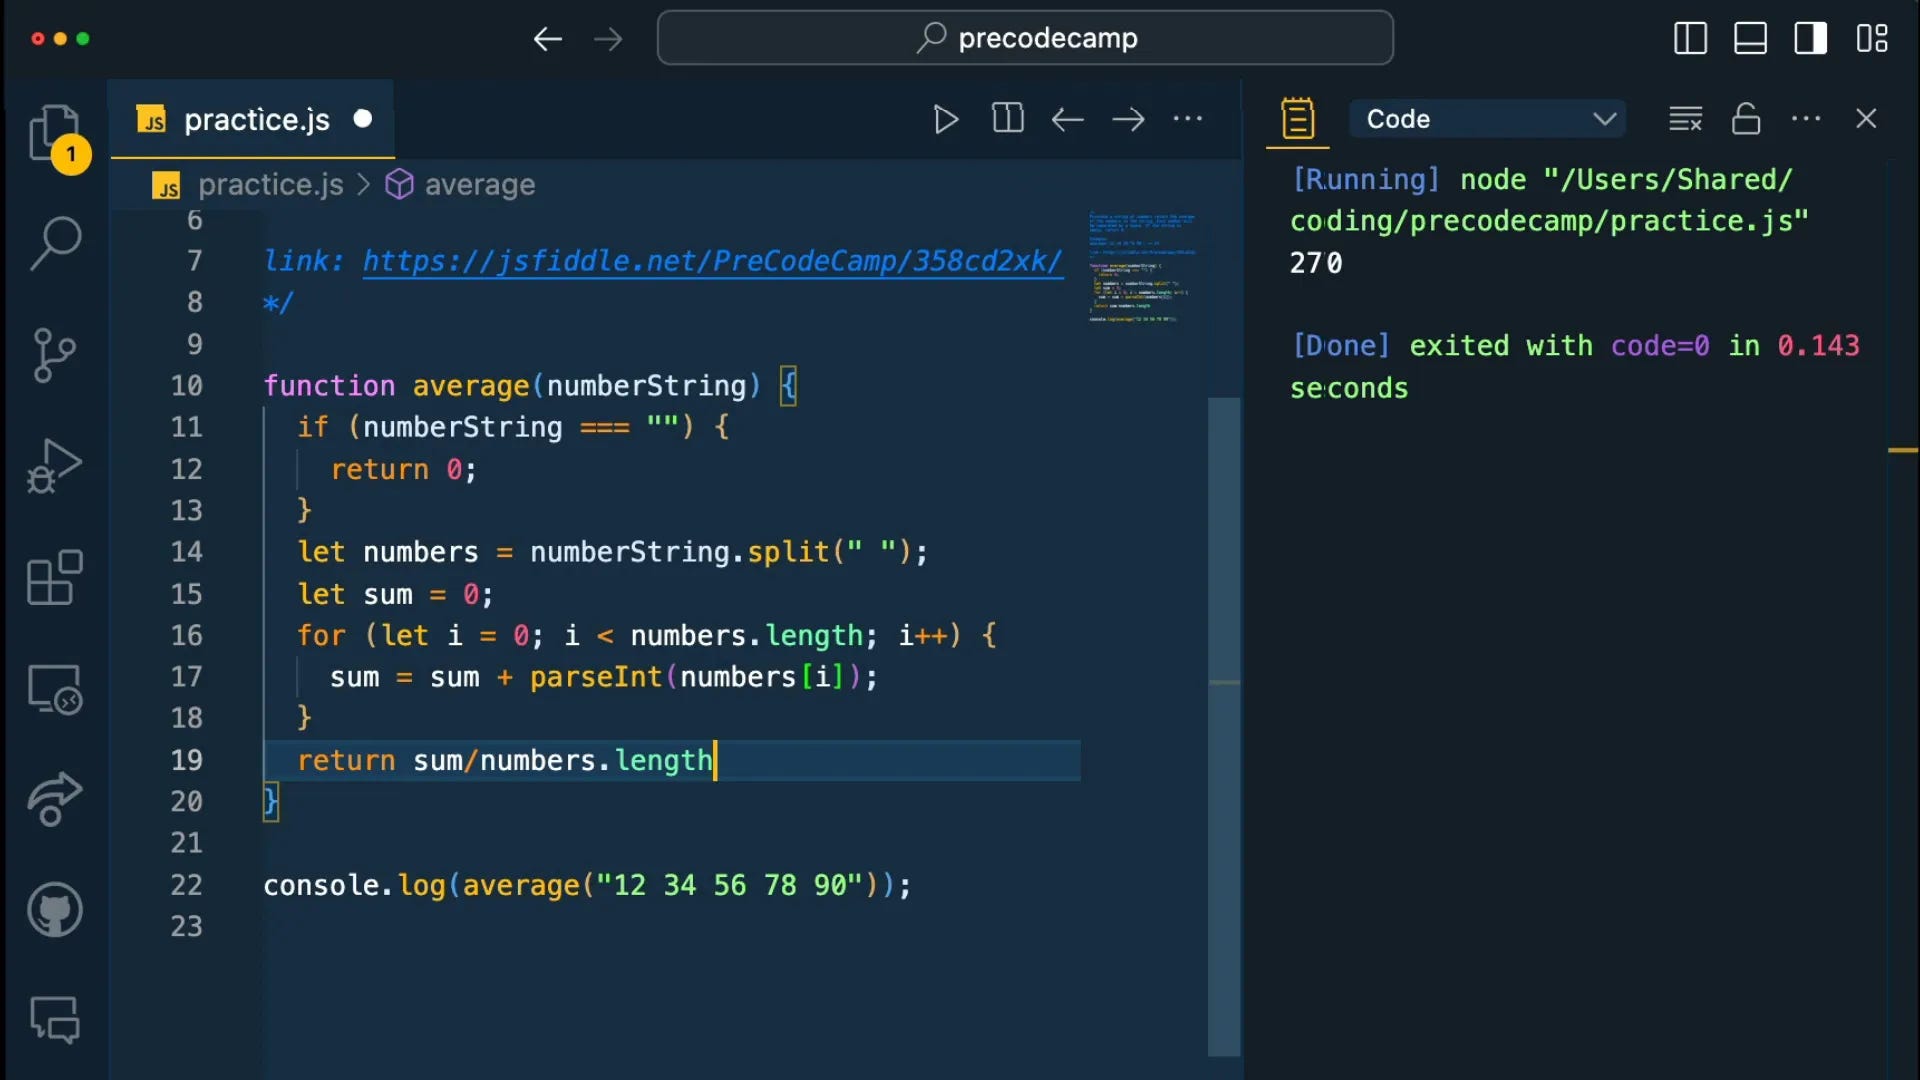
Task: Click the precodecamp command center search box
Action: click(1025, 39)
